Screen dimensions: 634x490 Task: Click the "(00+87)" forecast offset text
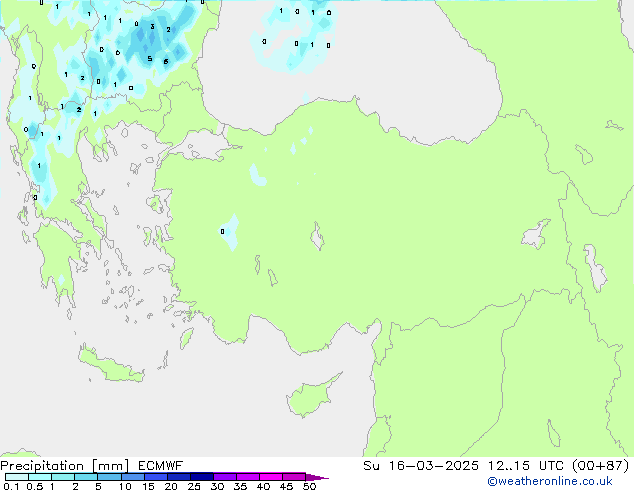[x=601, y=466]
